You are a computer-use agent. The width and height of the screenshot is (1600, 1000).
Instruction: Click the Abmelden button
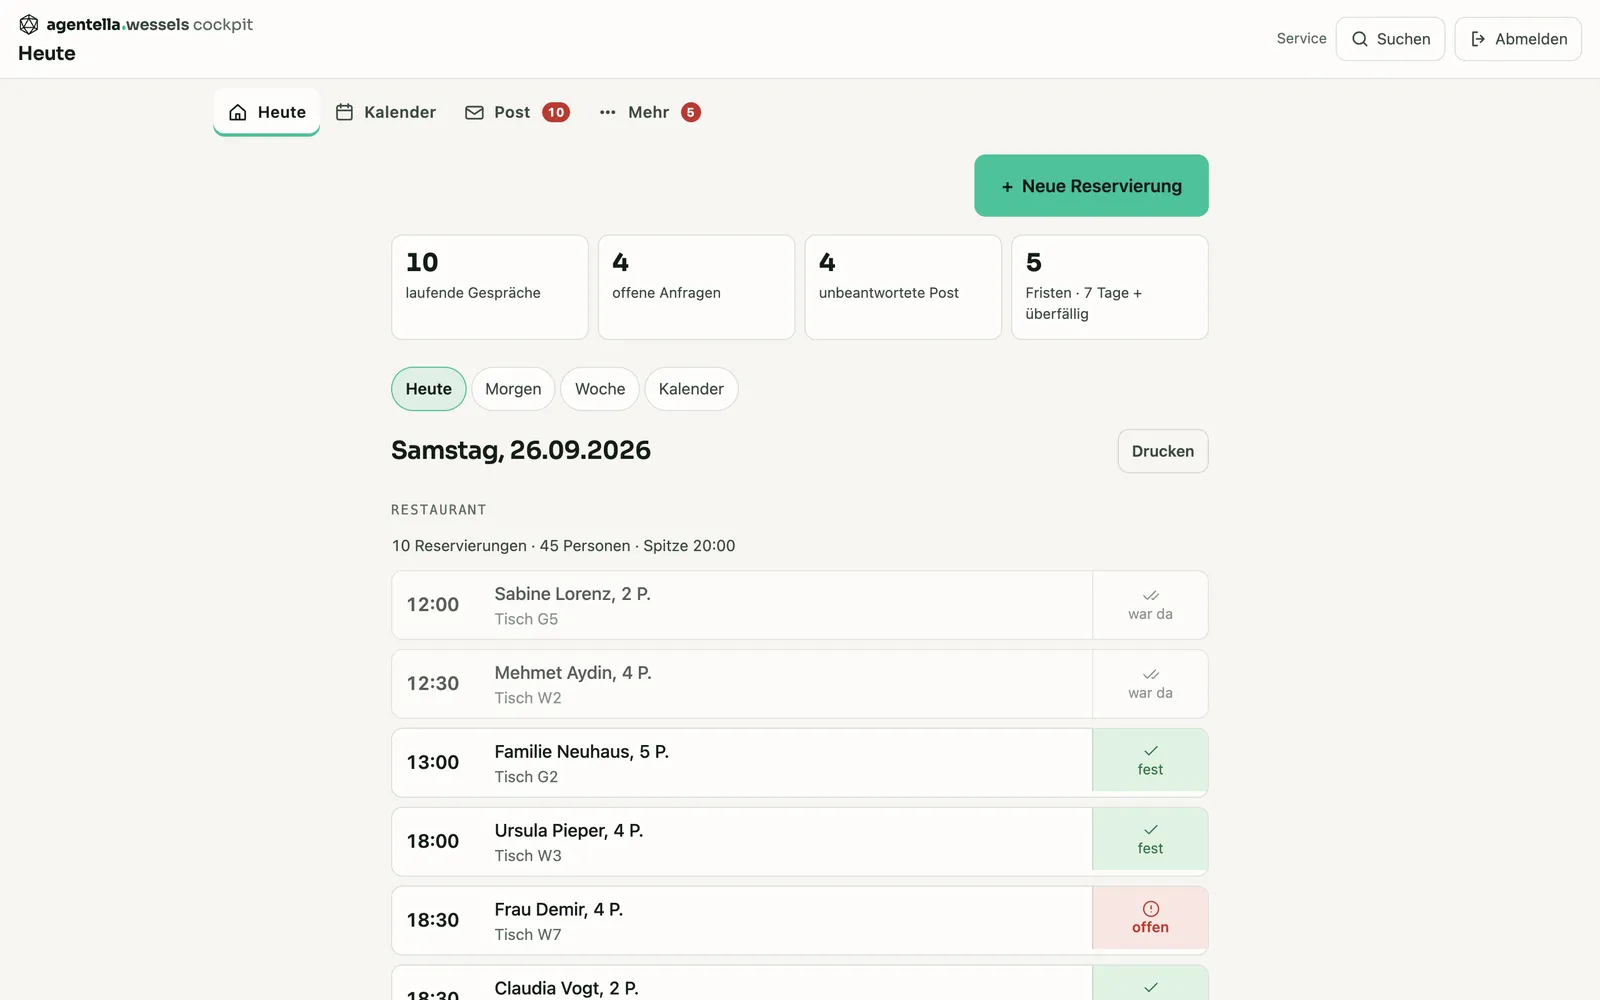click(1518, 39)
